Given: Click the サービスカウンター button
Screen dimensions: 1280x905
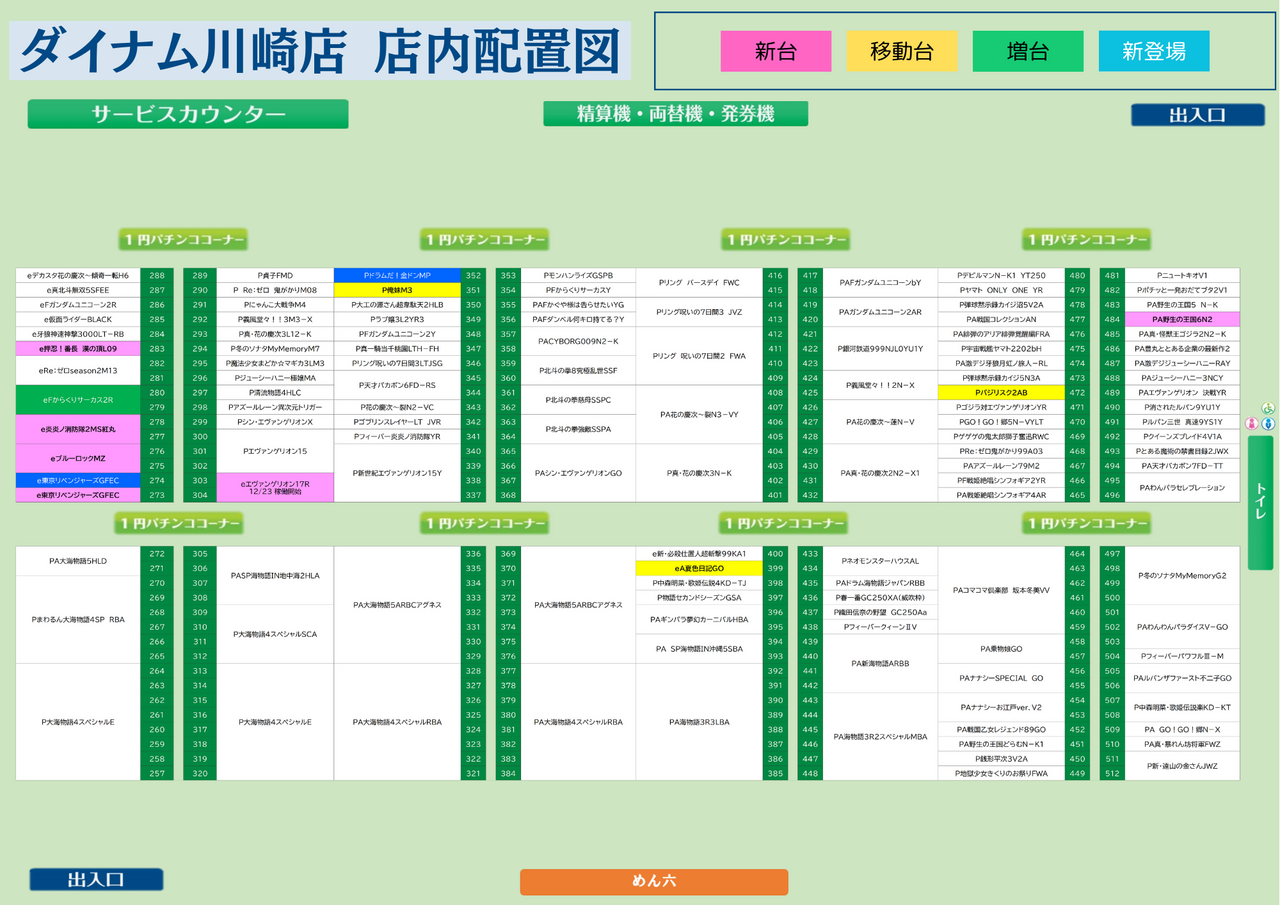Looking at the screenshot, I should (x=188, y=114).
